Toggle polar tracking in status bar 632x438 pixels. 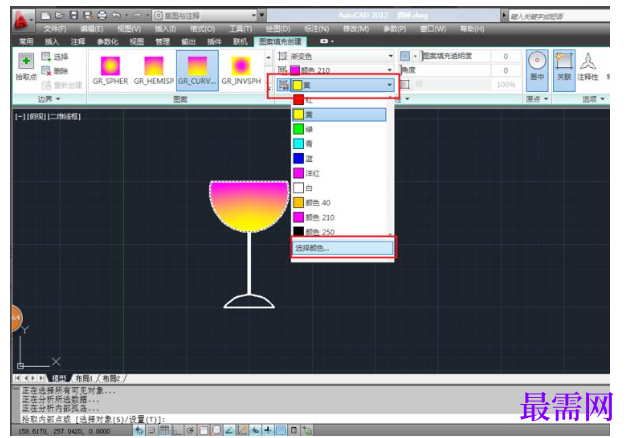coord(190,430)
